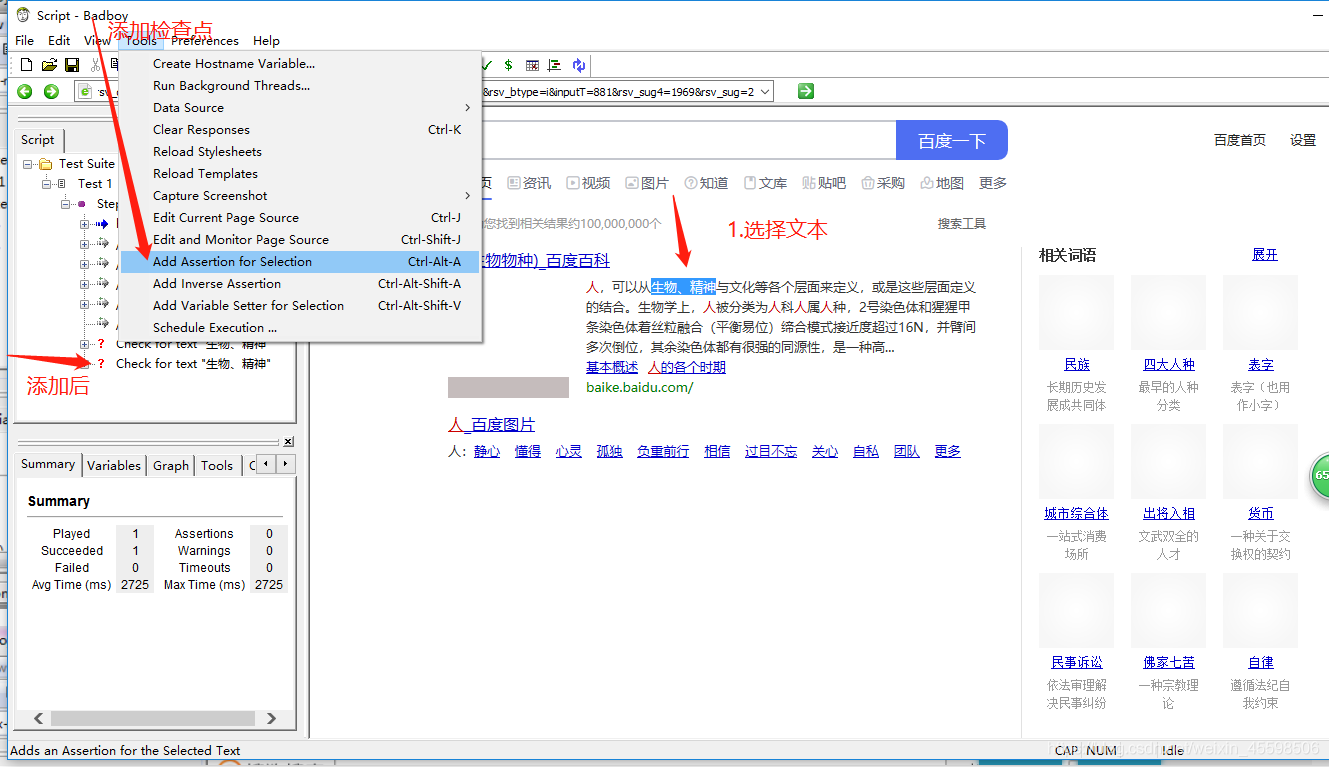This screenshot has width=1329, height=767.
Task: Click the green browser Back arrow
Action: (x=25, y=92)
